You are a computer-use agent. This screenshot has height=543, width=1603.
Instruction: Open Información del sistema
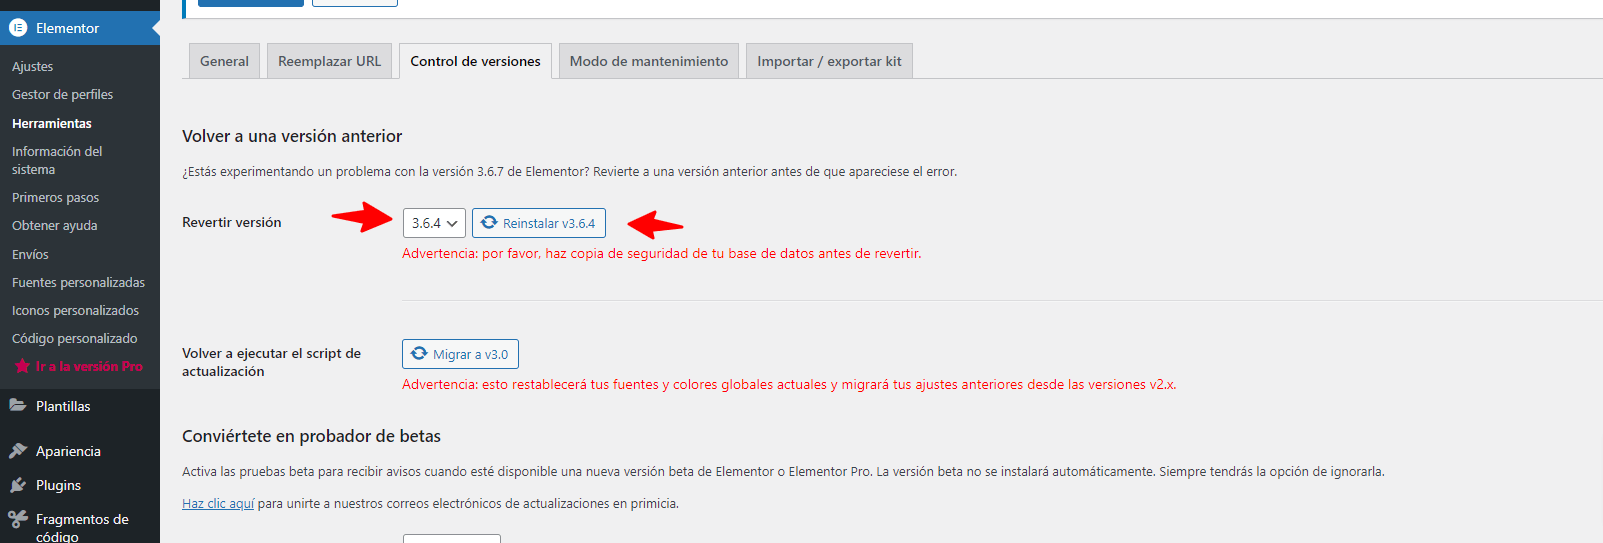click(x=57, y=160)
